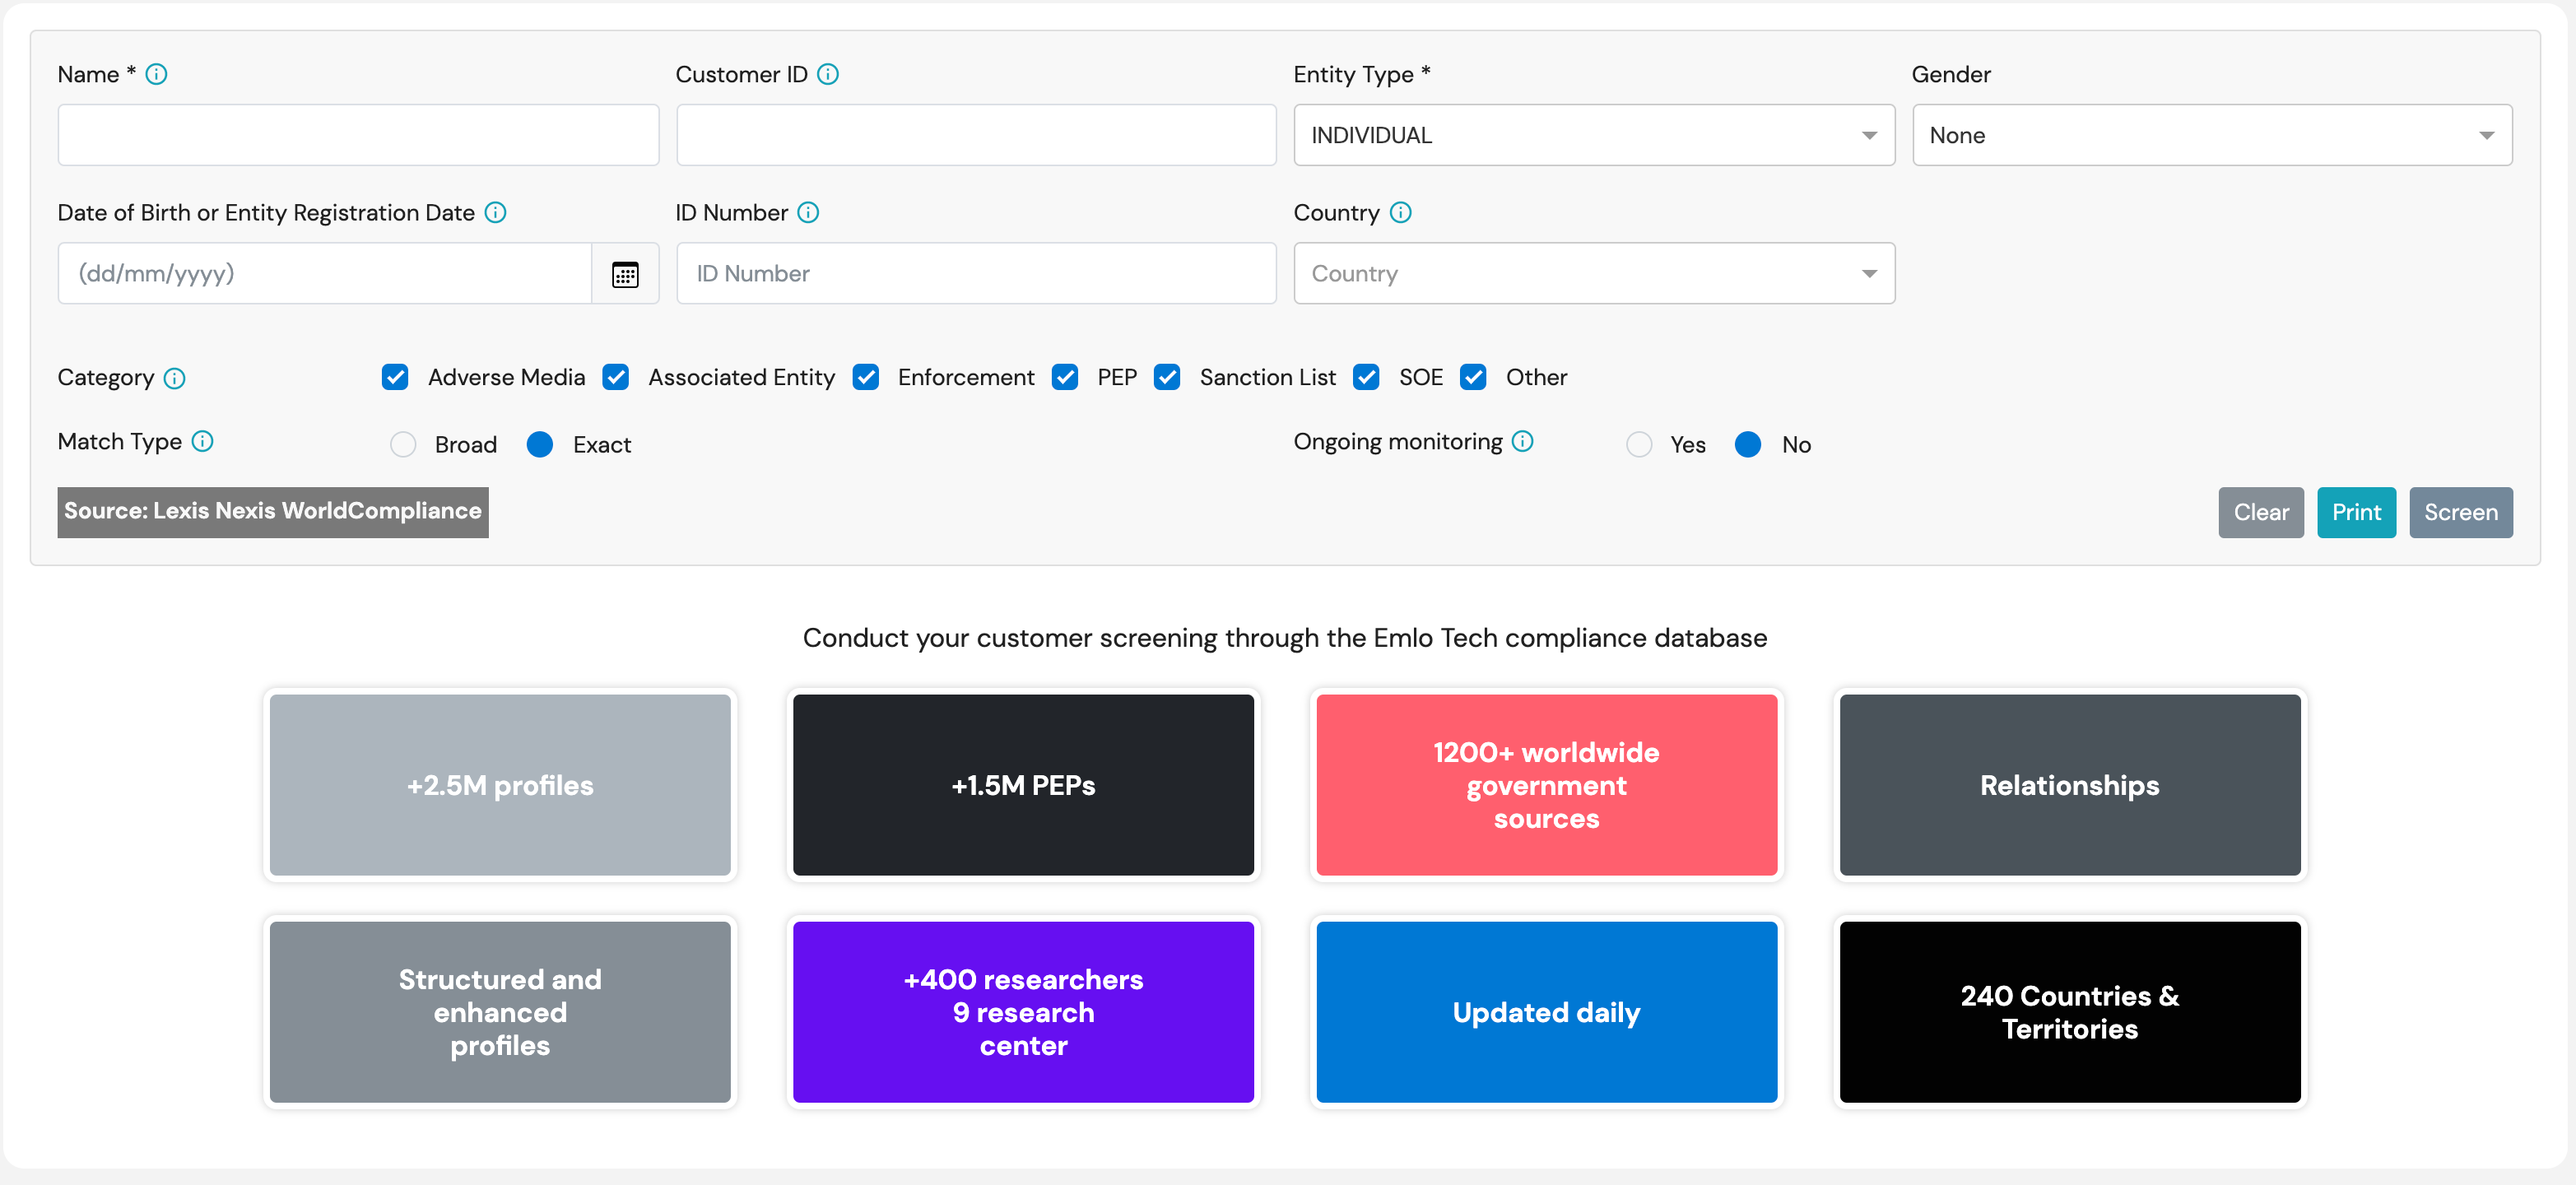Click the Customer ID info icon
2576x1185 pixels.
[x=827, y=74]
